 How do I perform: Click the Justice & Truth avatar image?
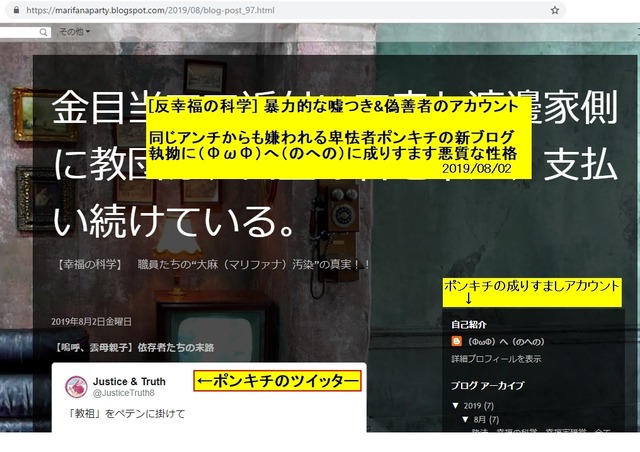click(76, 387)
